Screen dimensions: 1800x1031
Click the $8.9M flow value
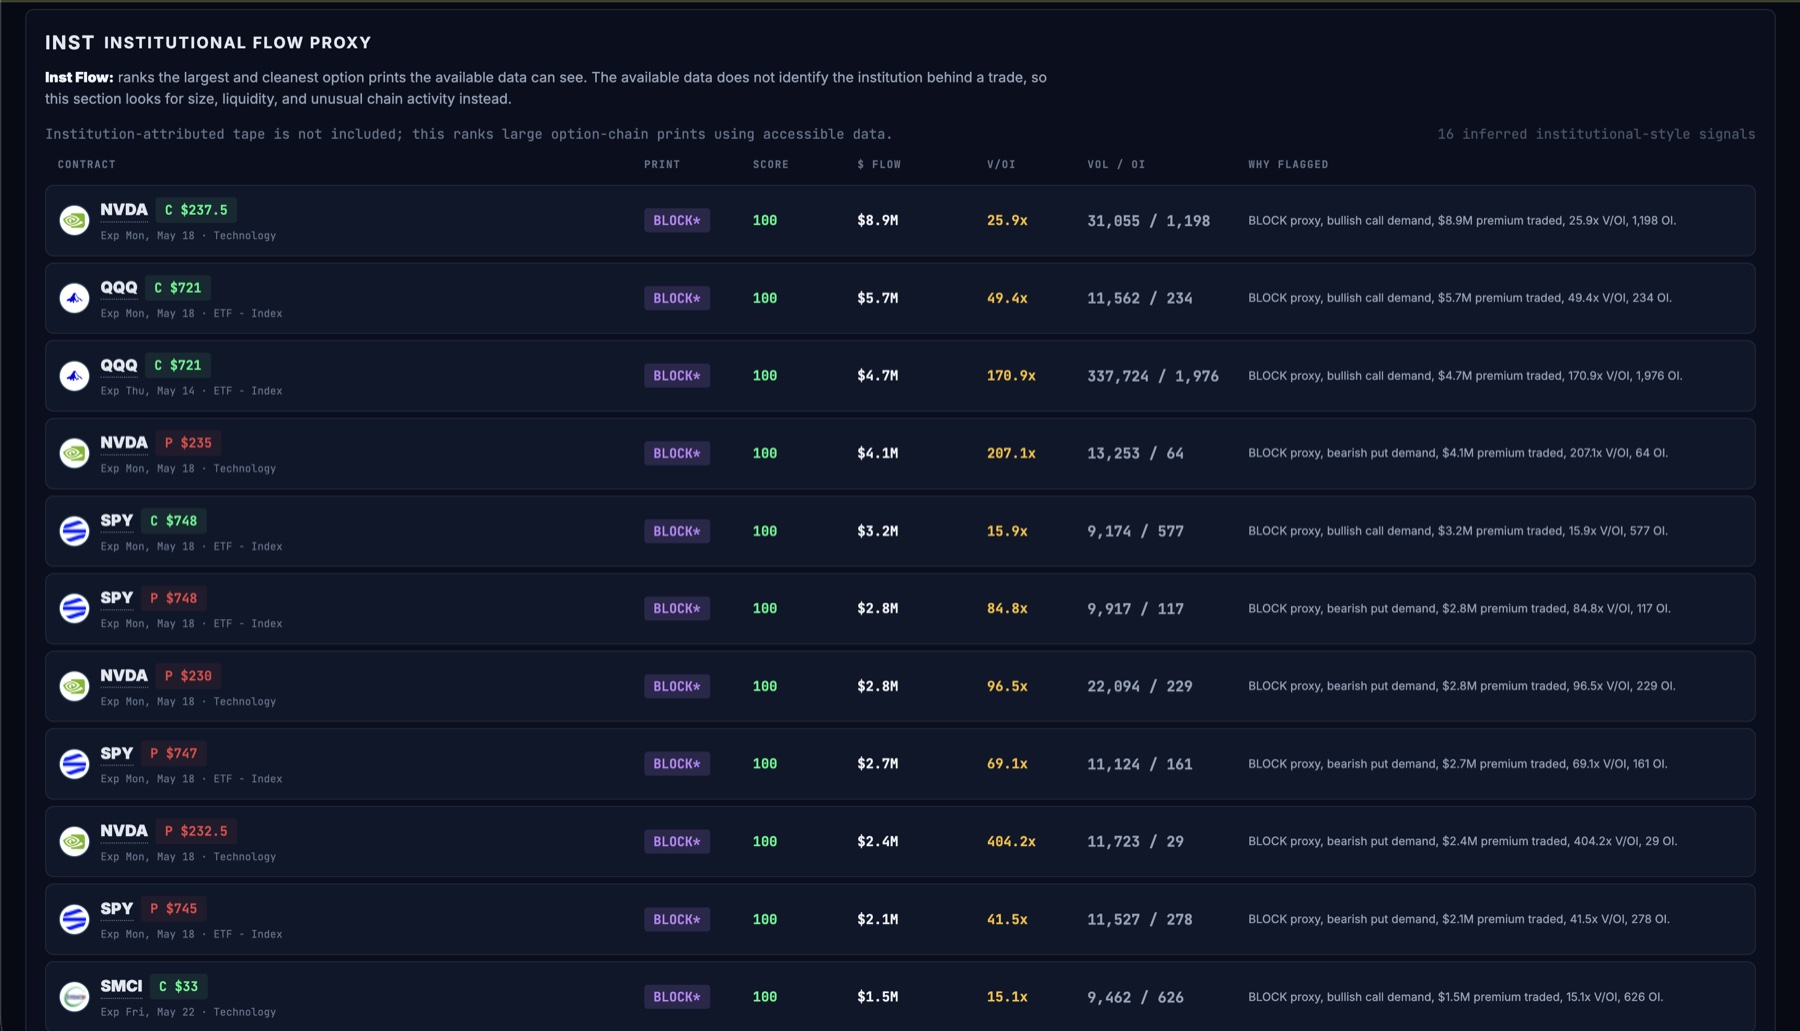[877, 220]
